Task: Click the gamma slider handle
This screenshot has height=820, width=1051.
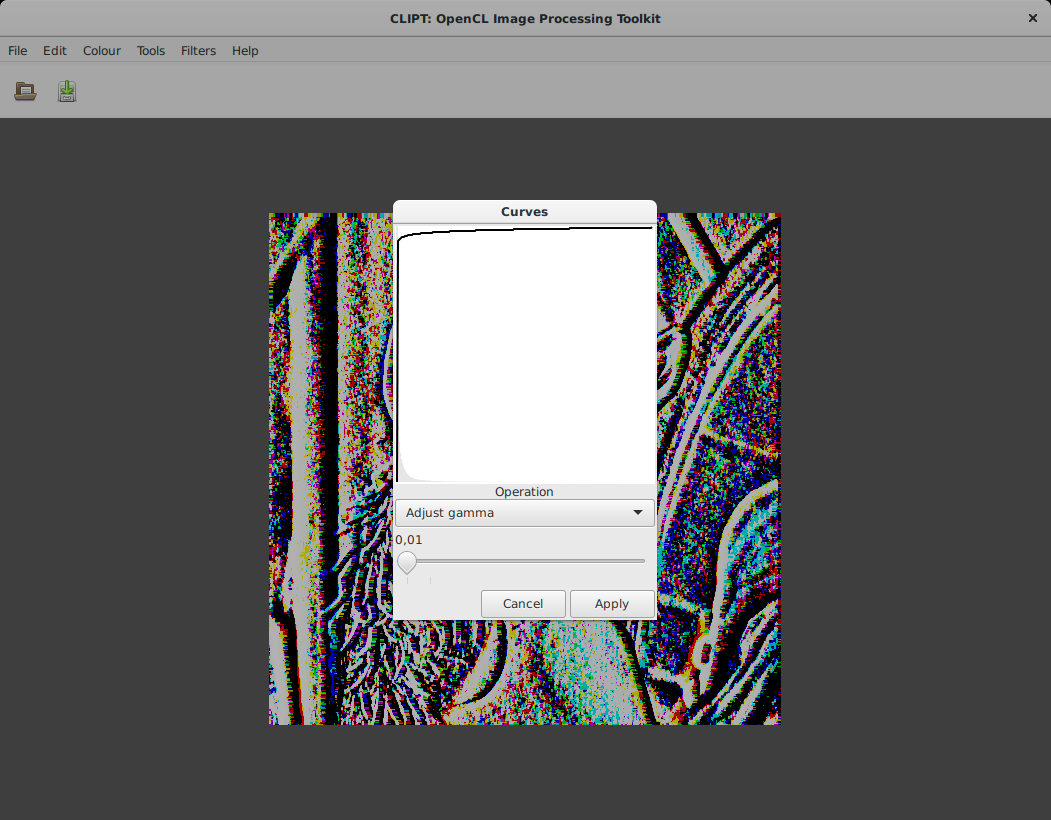Action: (407, 562)
